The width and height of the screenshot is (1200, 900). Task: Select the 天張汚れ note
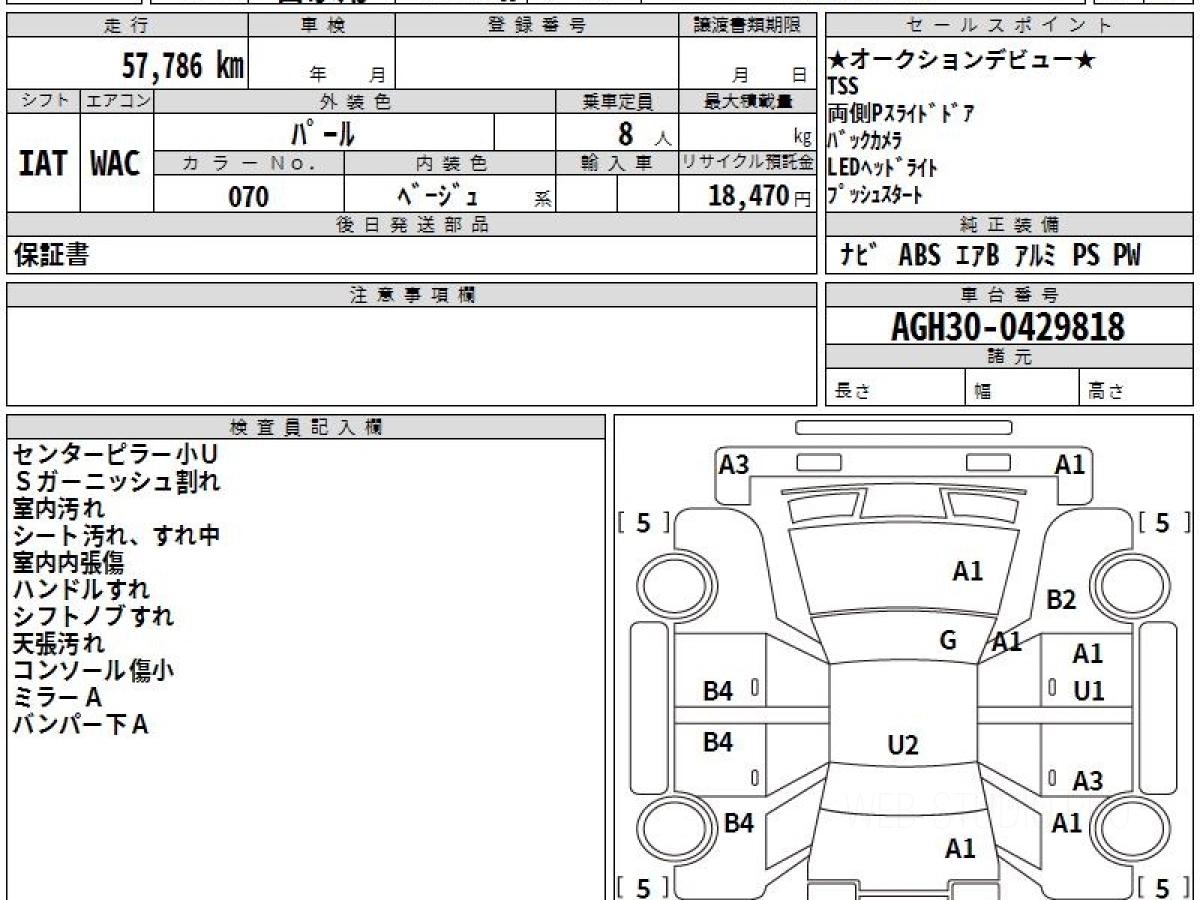58,643
